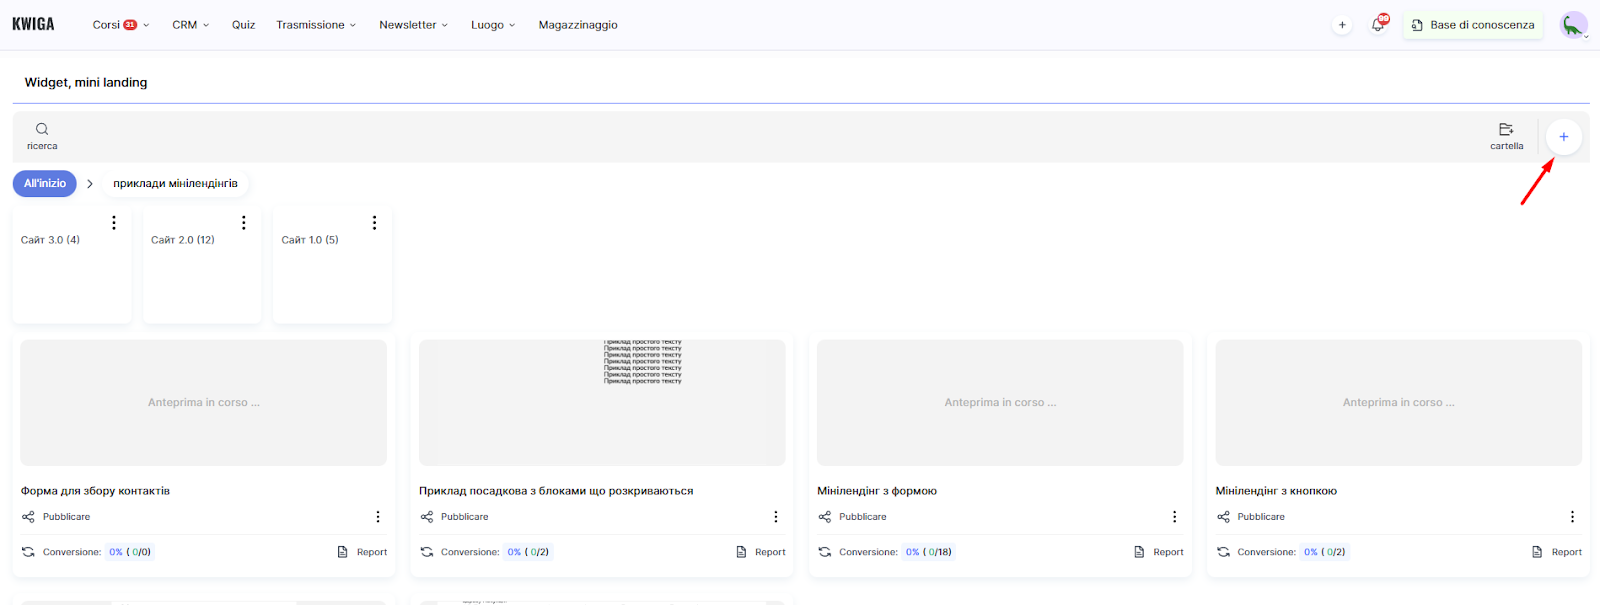
Task: Open Report for Приклад посадкова card
Action: tap(761, 552)
